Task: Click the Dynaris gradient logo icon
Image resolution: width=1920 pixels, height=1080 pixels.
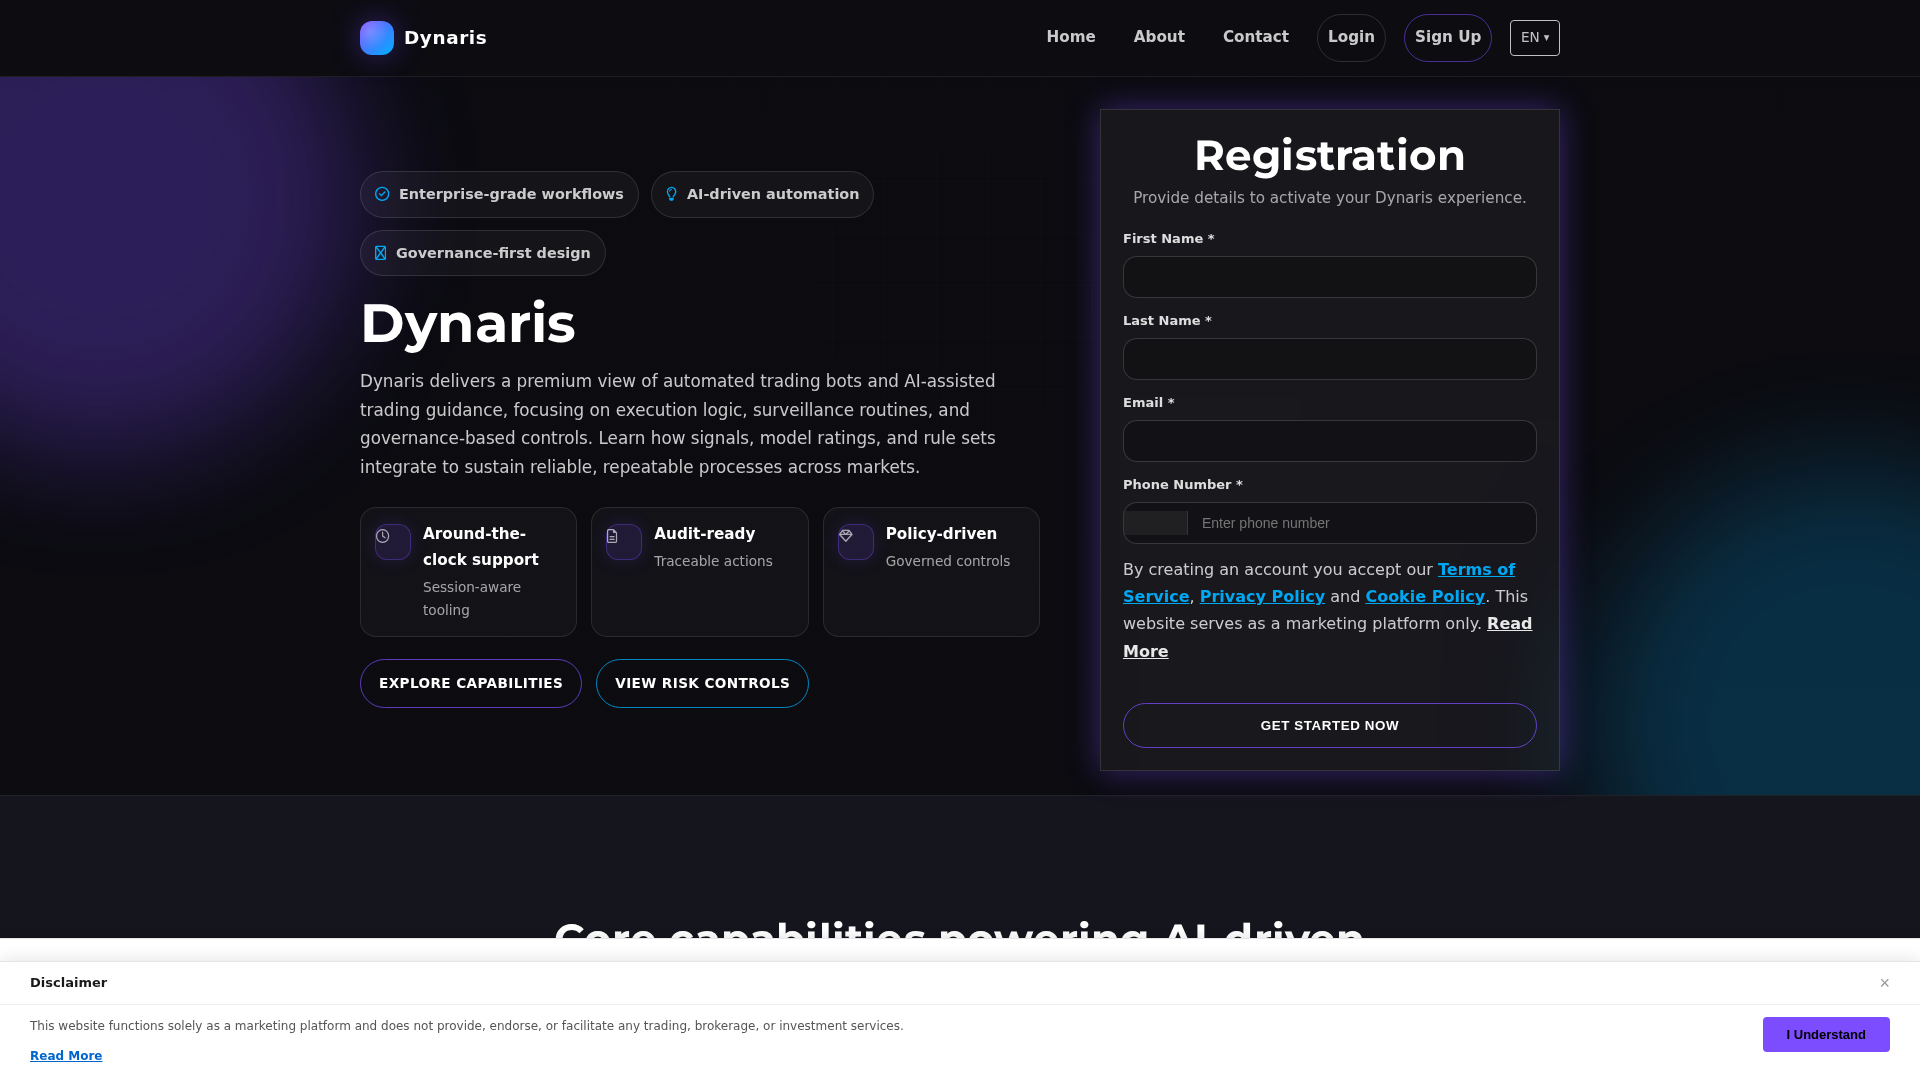Action: pos(377,38)
